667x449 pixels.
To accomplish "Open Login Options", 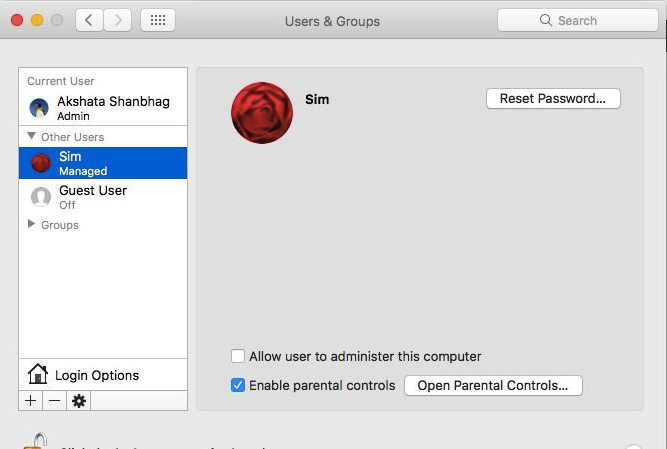I will 103,375.
